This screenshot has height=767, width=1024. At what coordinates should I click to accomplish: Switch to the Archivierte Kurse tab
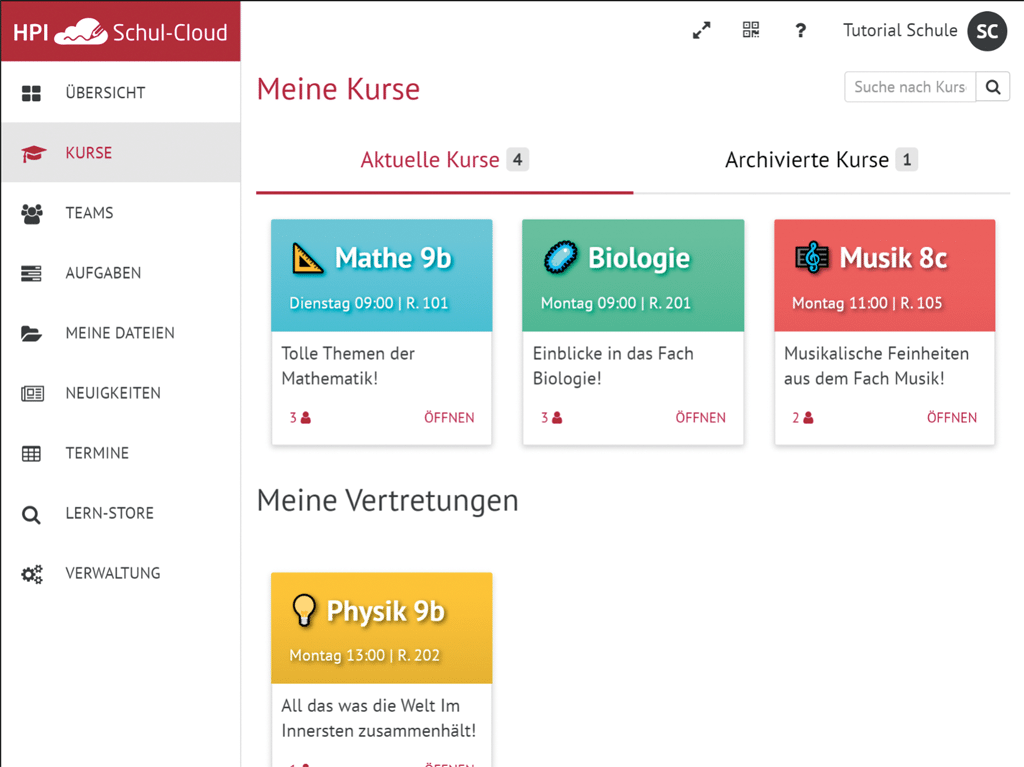(x=820, y=159)
